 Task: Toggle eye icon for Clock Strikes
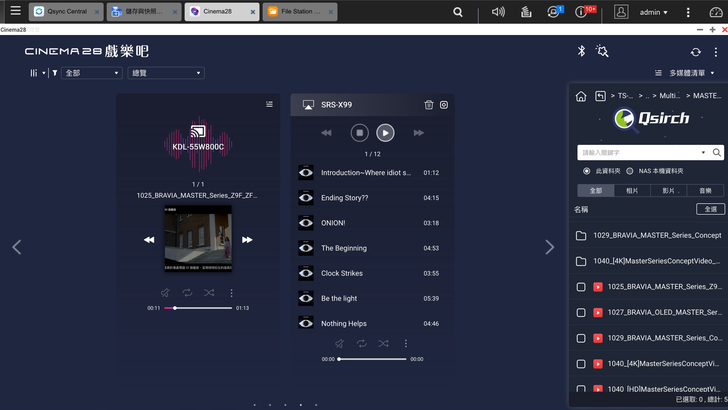pos(306,273)
